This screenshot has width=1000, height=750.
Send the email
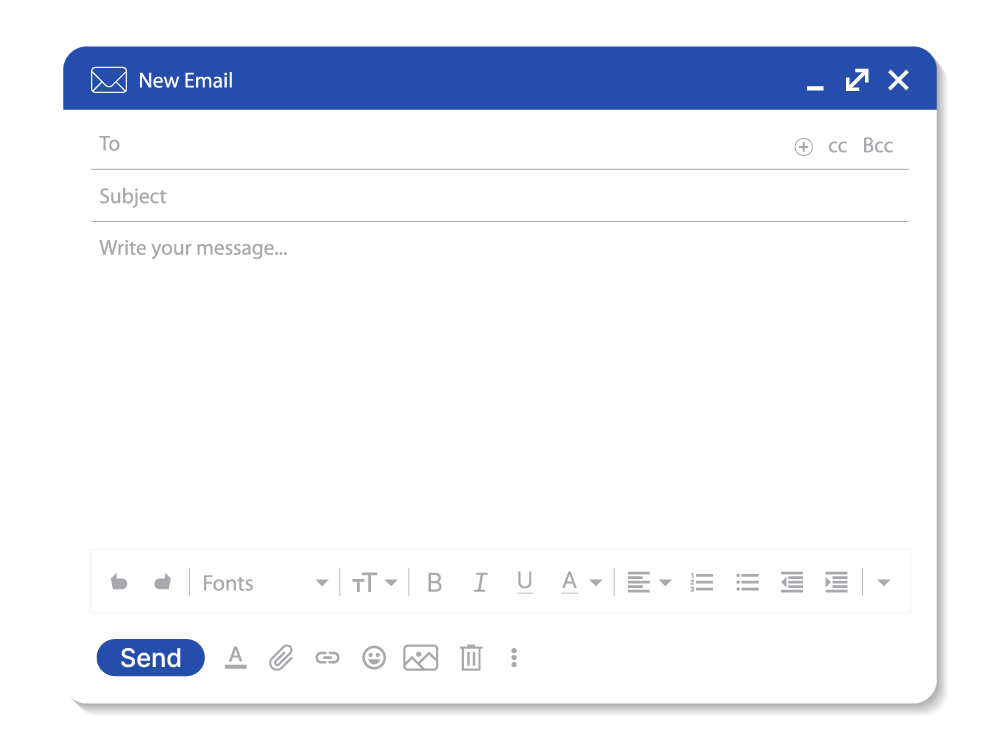tap(150, 658)
